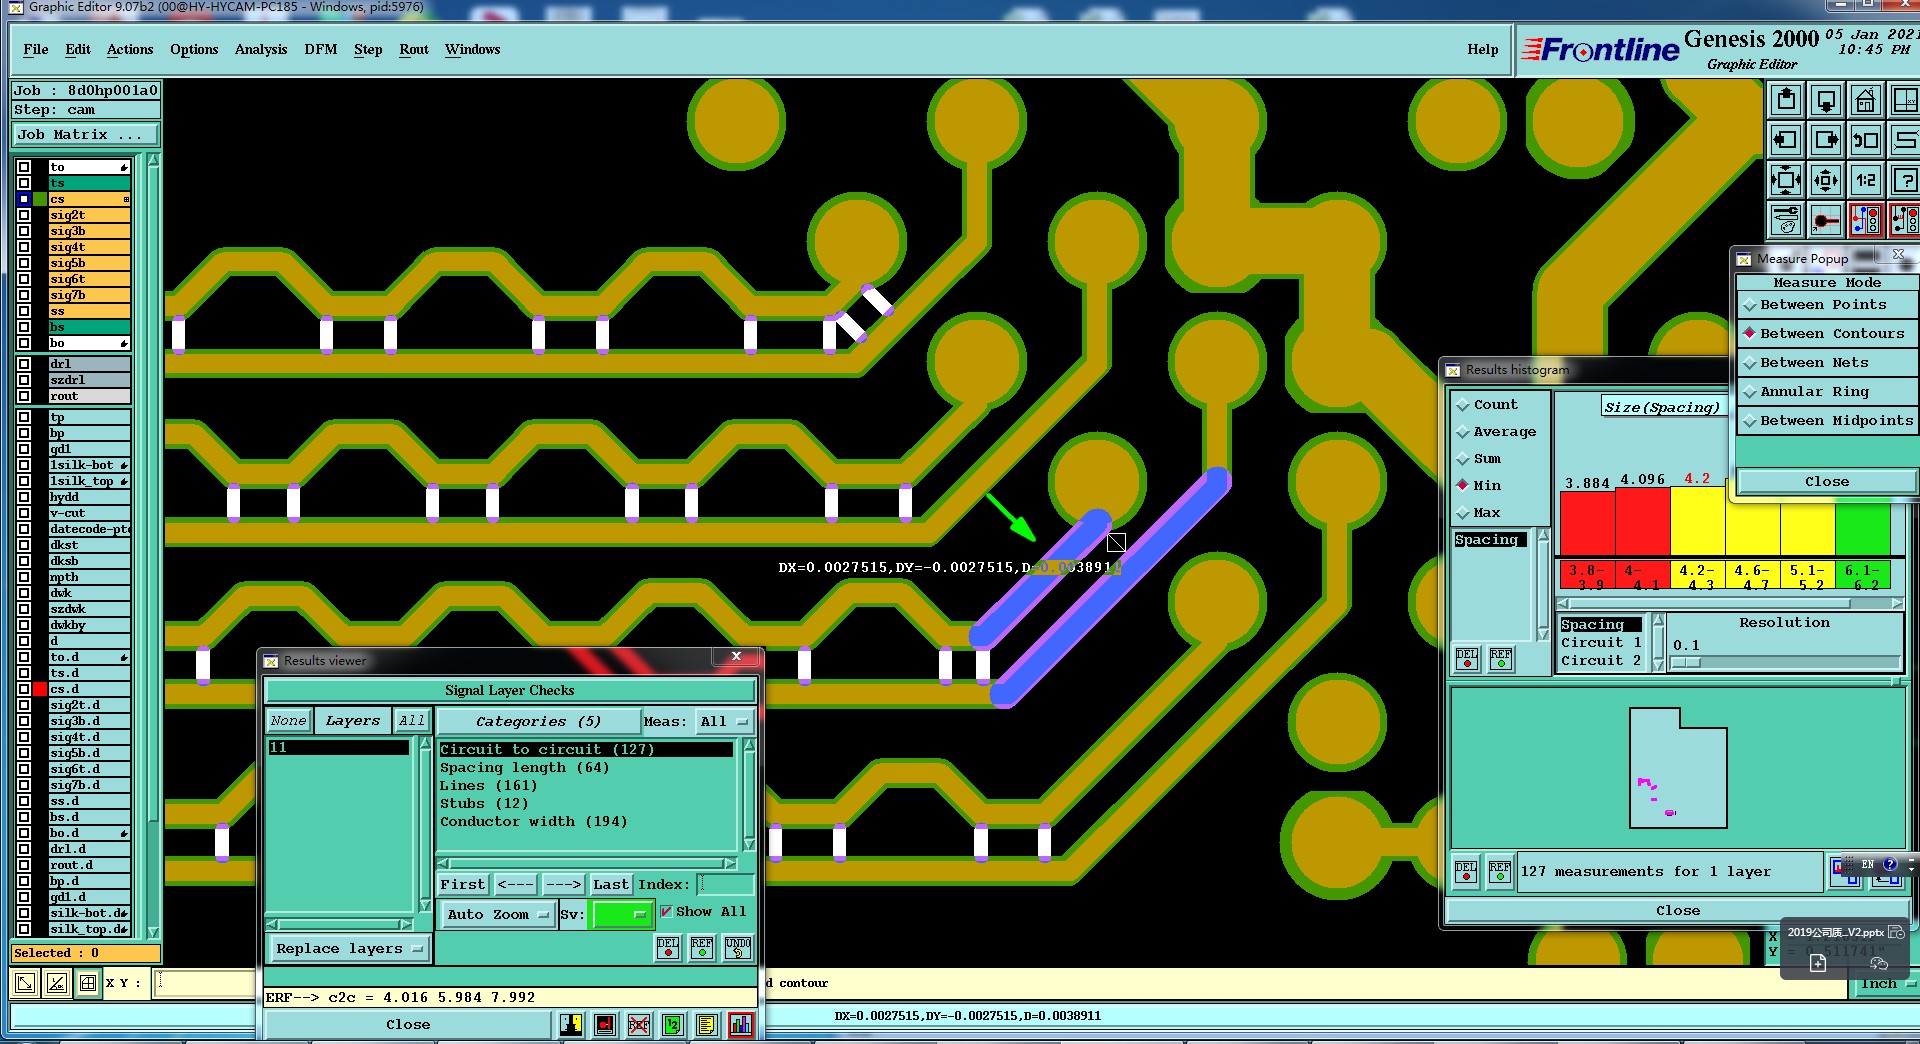Open the Auto Zoom dropdown
1920x1044 pixels.
coord(498,914)
